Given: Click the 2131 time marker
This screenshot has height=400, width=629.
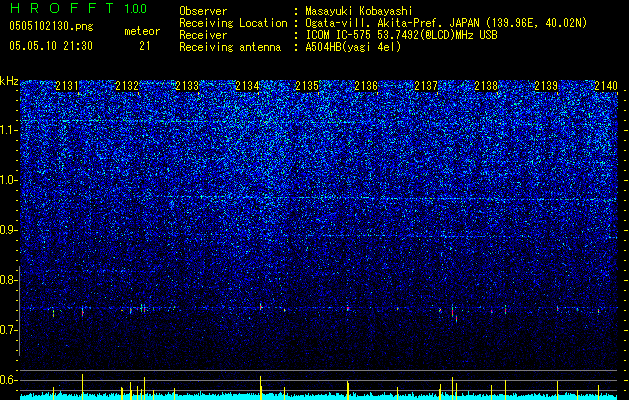Looking at the screenshot, I should [x=67, y=86].
